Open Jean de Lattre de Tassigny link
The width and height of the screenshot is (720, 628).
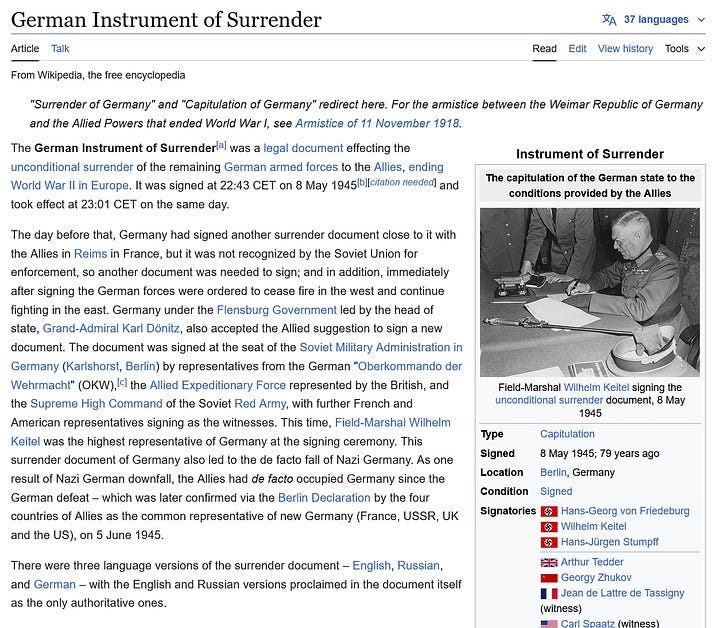[x=622, y=594]
